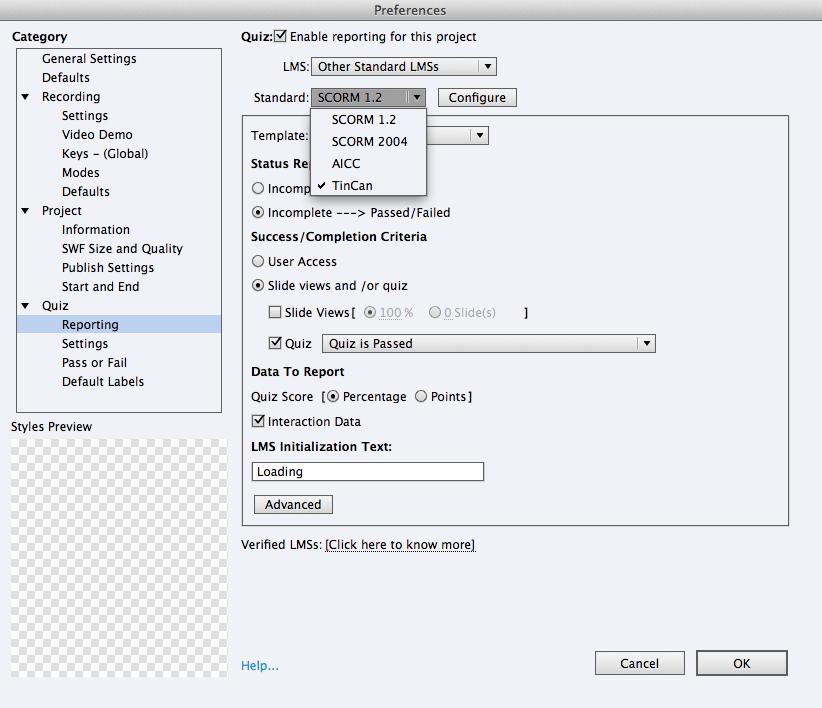Enable the Slide Views checkbox
822x708 pixels.
coord(275,312)
